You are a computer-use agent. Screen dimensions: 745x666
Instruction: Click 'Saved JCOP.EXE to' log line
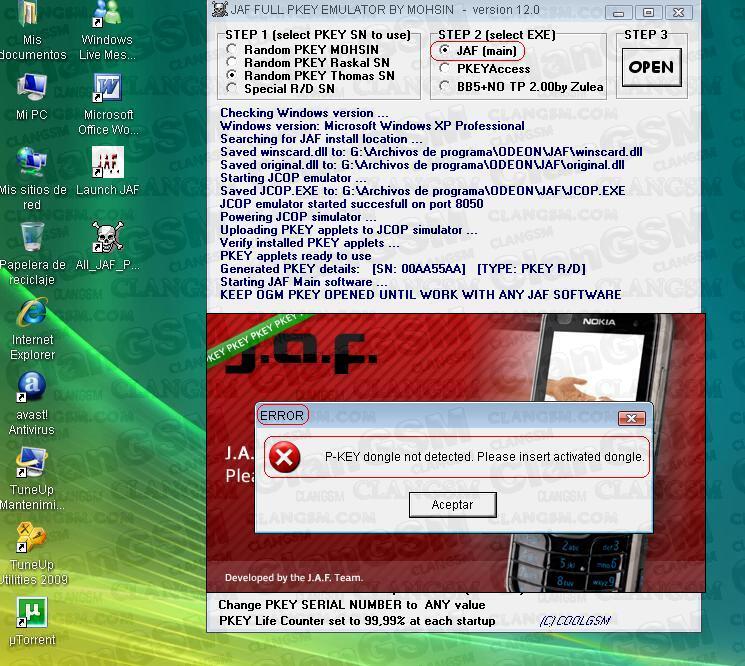pos(423,191)
